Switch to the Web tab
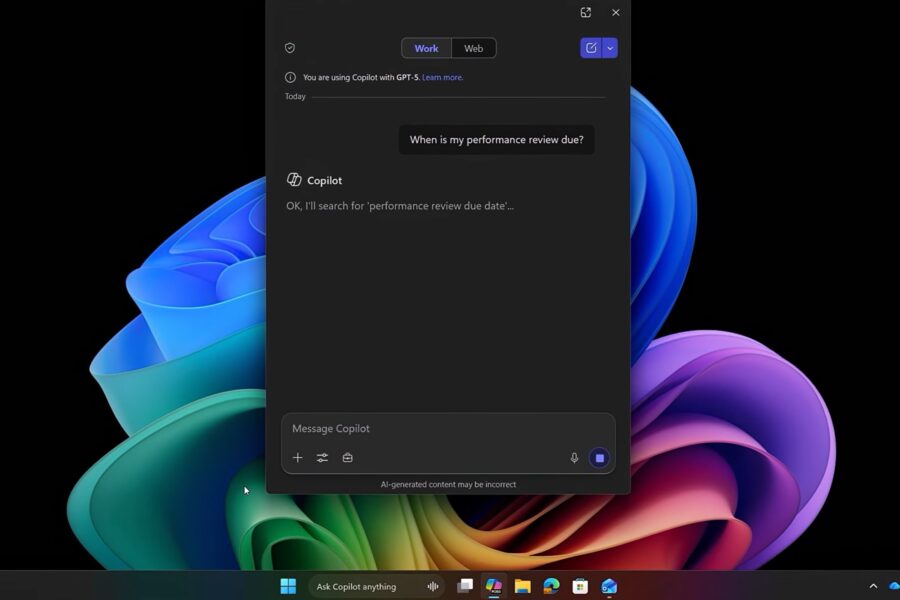The height and width of the screenshot is (600, 900). [473, 48]
